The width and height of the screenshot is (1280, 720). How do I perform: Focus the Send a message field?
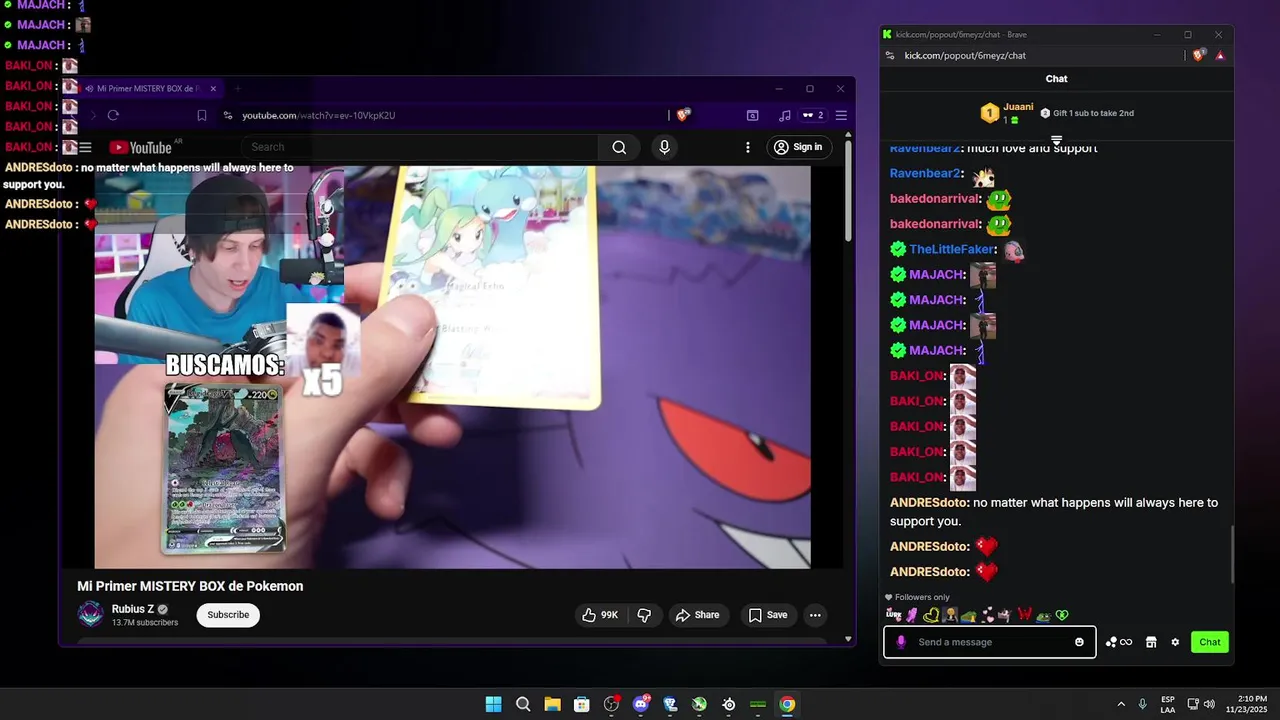point(990,642)
